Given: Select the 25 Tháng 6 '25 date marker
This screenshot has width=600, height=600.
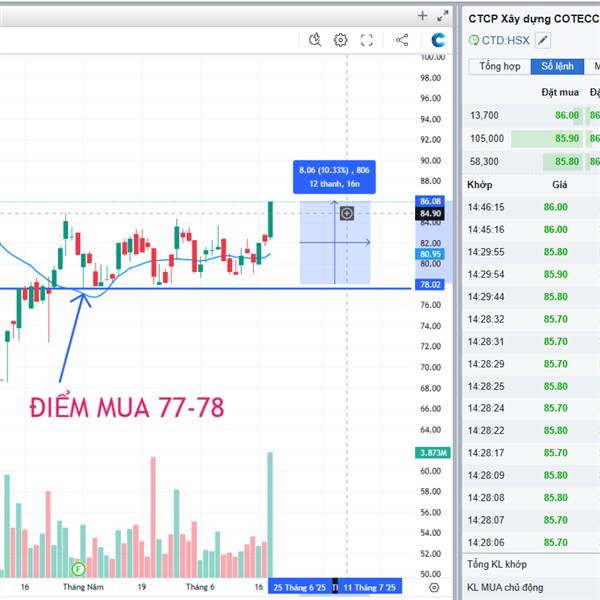Looking at the screenshot, I should [300, 587].
